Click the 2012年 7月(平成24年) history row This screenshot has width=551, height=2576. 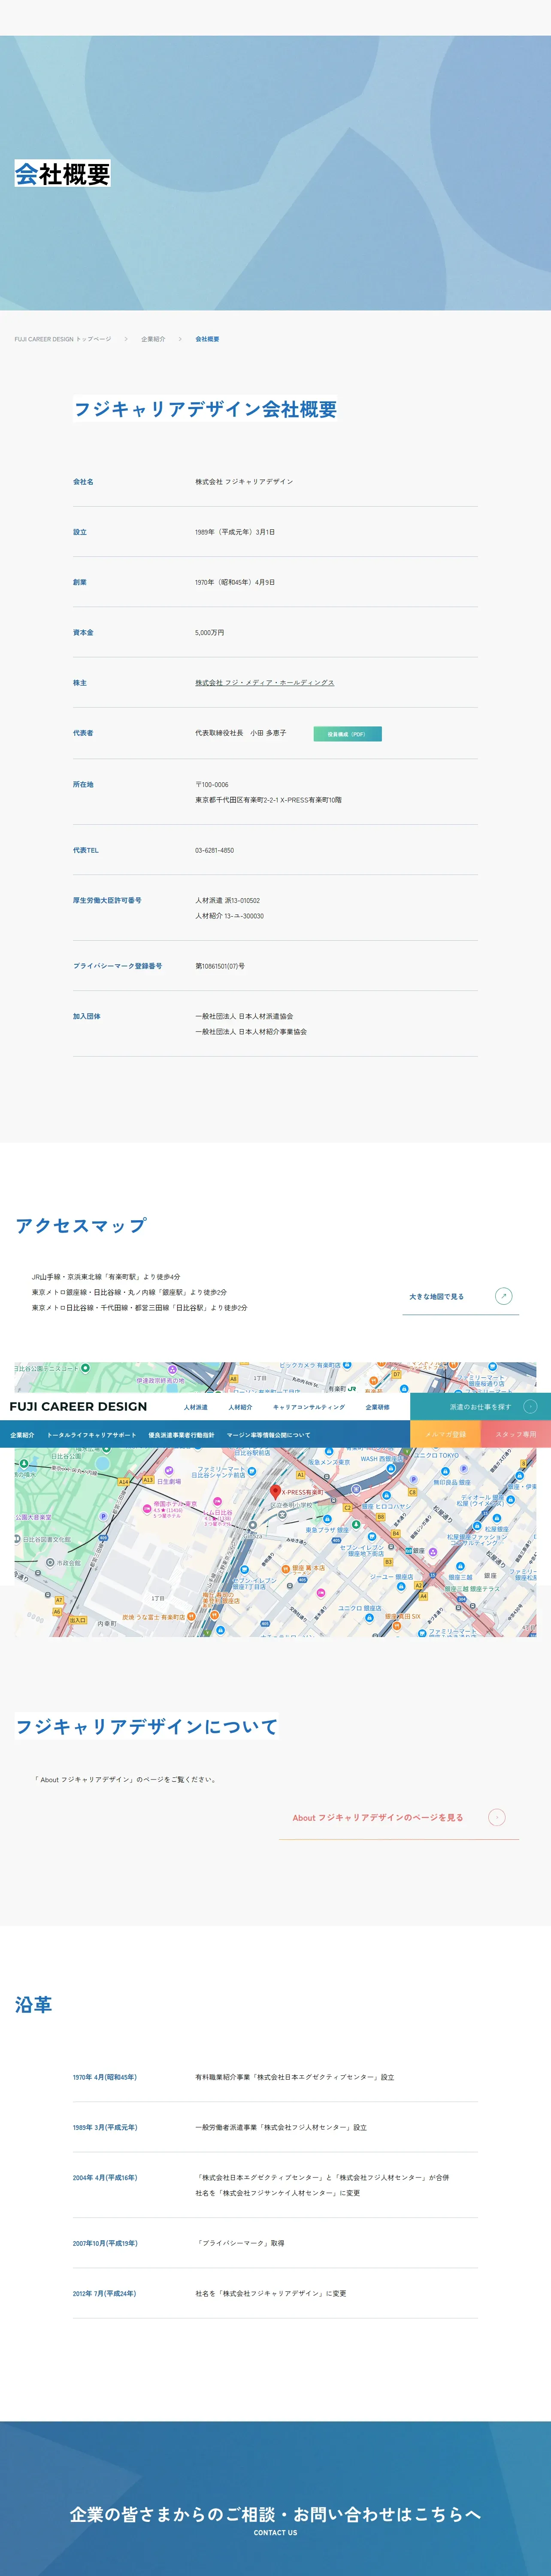(275, 2293)
